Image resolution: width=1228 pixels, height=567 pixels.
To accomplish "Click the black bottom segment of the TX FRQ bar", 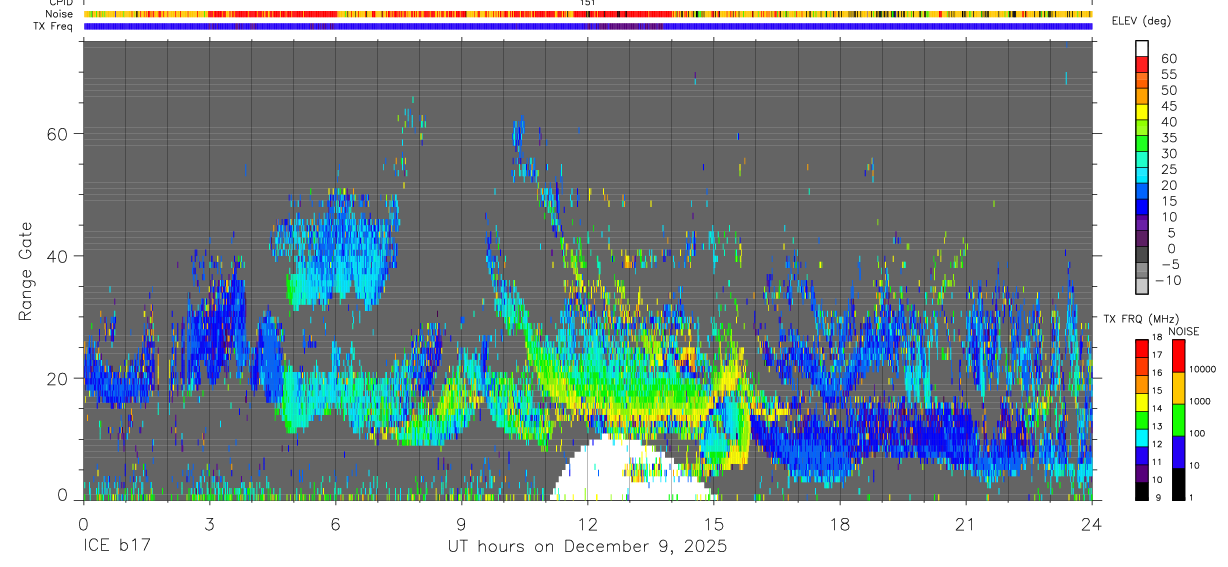I will (x=1141, y=491).
